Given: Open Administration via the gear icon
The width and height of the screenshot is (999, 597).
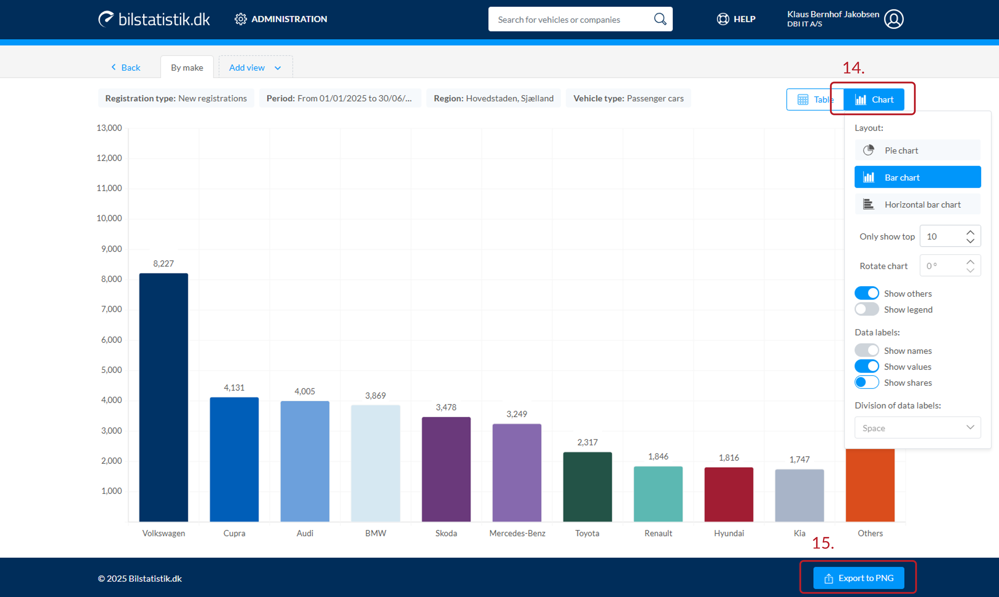Looking at the screenshot, I should click(x=240, y=19).
